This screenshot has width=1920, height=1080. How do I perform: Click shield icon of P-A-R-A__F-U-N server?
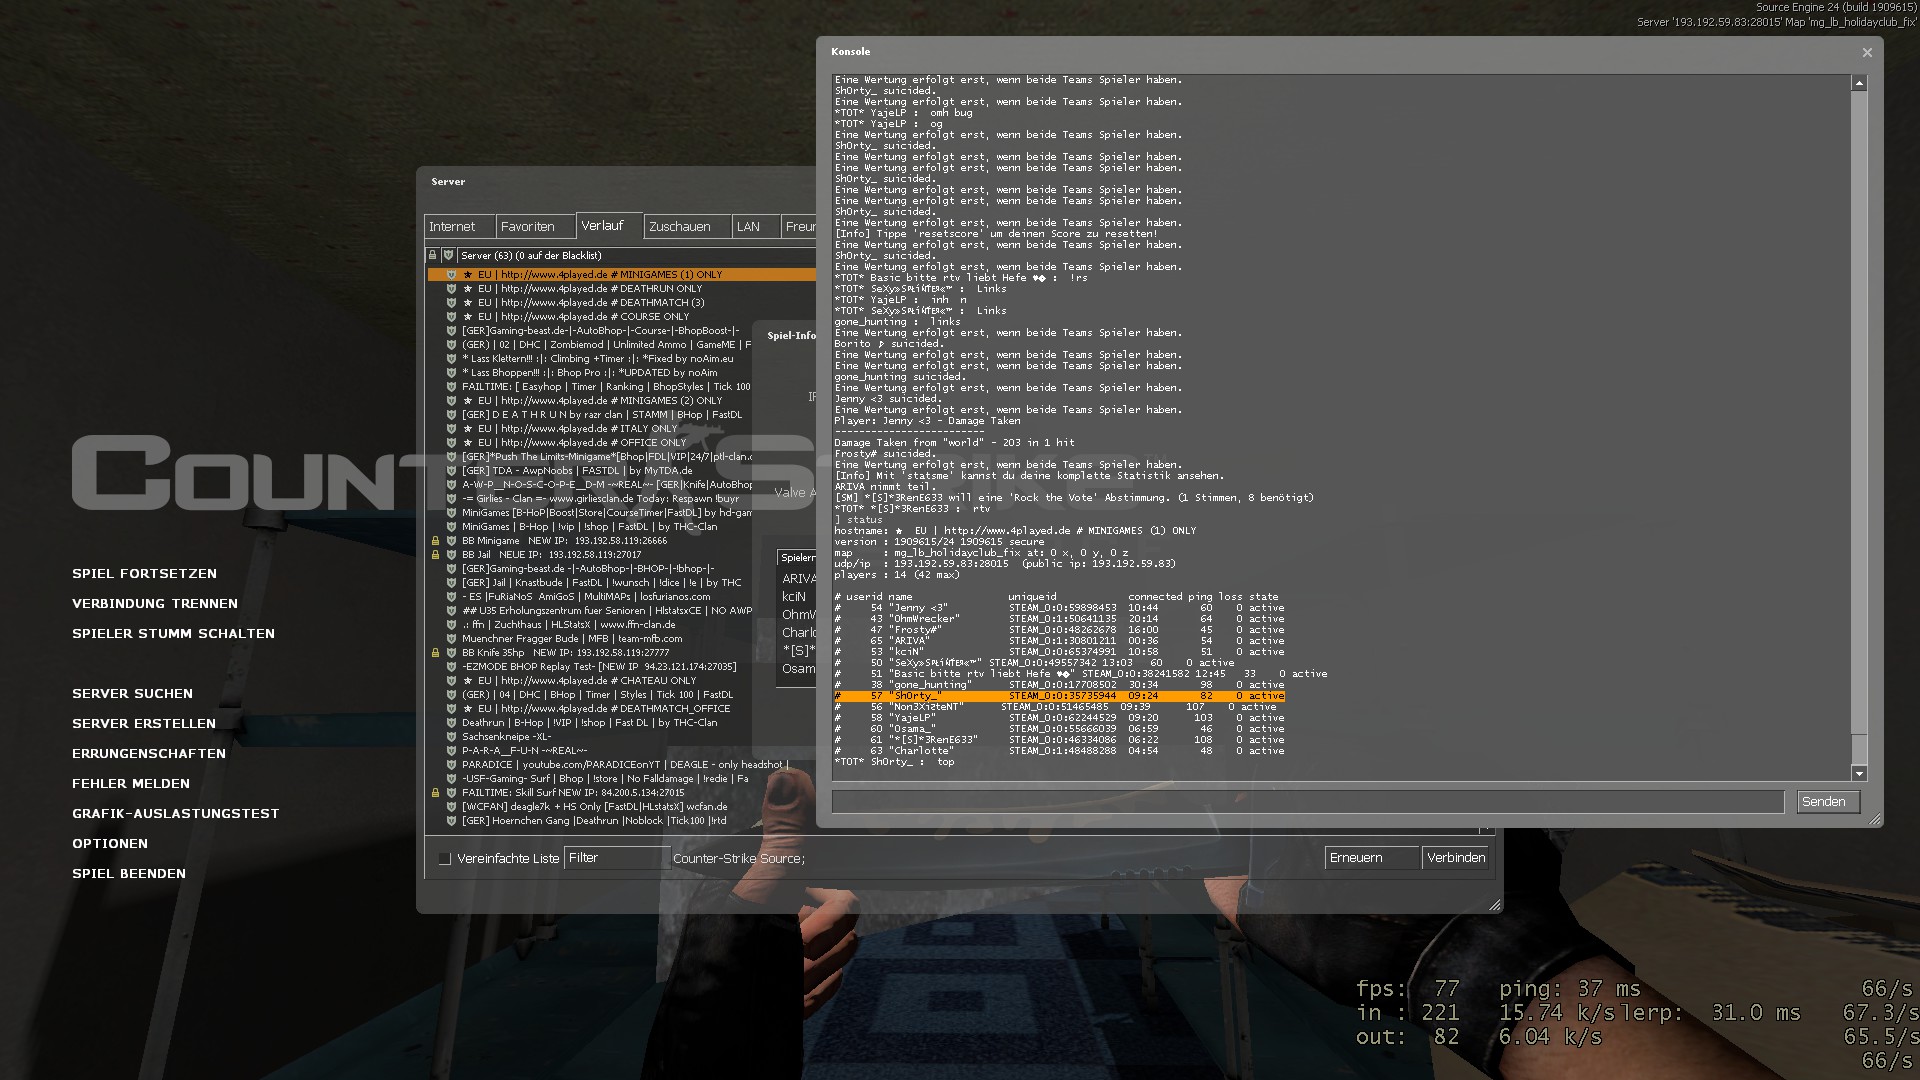point(451,750)
